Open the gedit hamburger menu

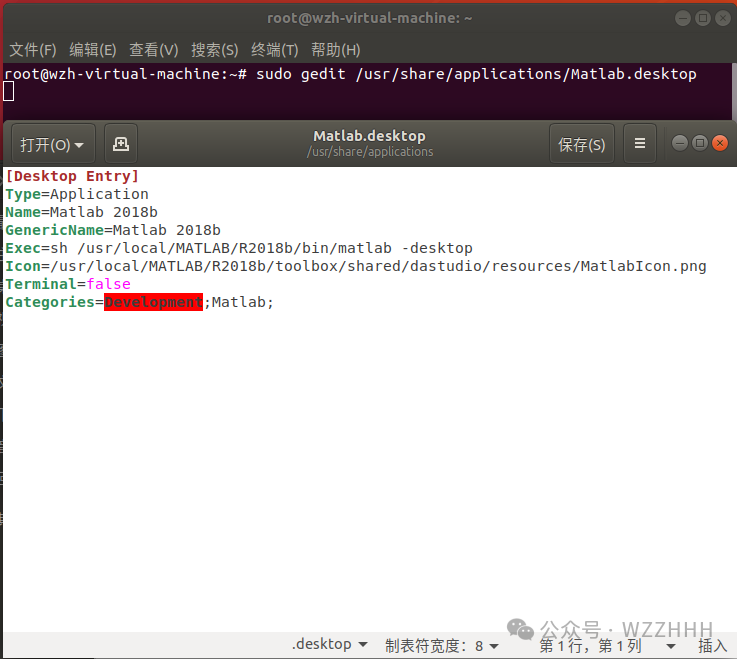click(639, 144)
